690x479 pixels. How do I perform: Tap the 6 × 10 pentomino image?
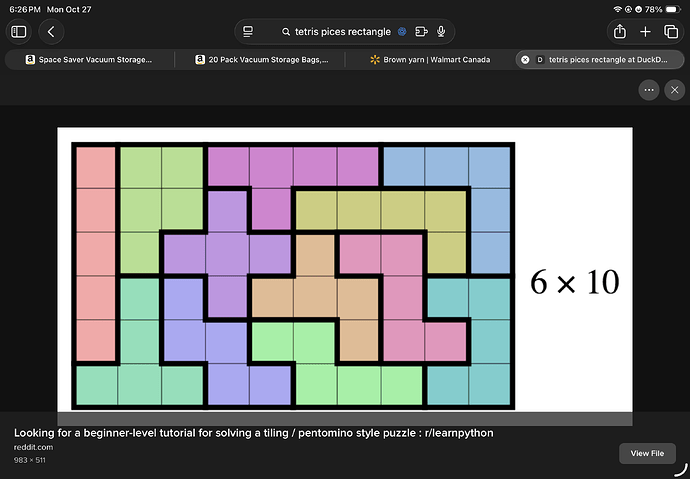tap(344, 269)
